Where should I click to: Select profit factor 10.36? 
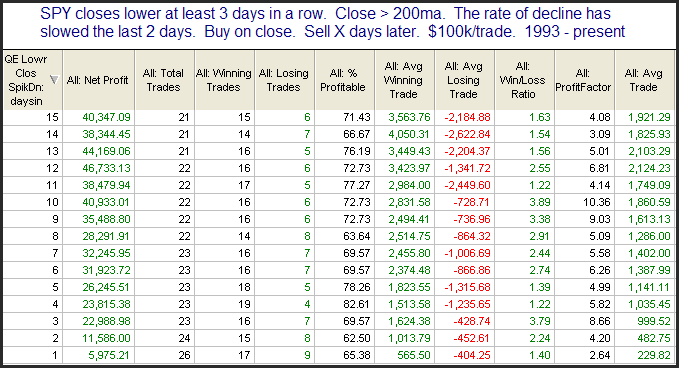(596, 202)
